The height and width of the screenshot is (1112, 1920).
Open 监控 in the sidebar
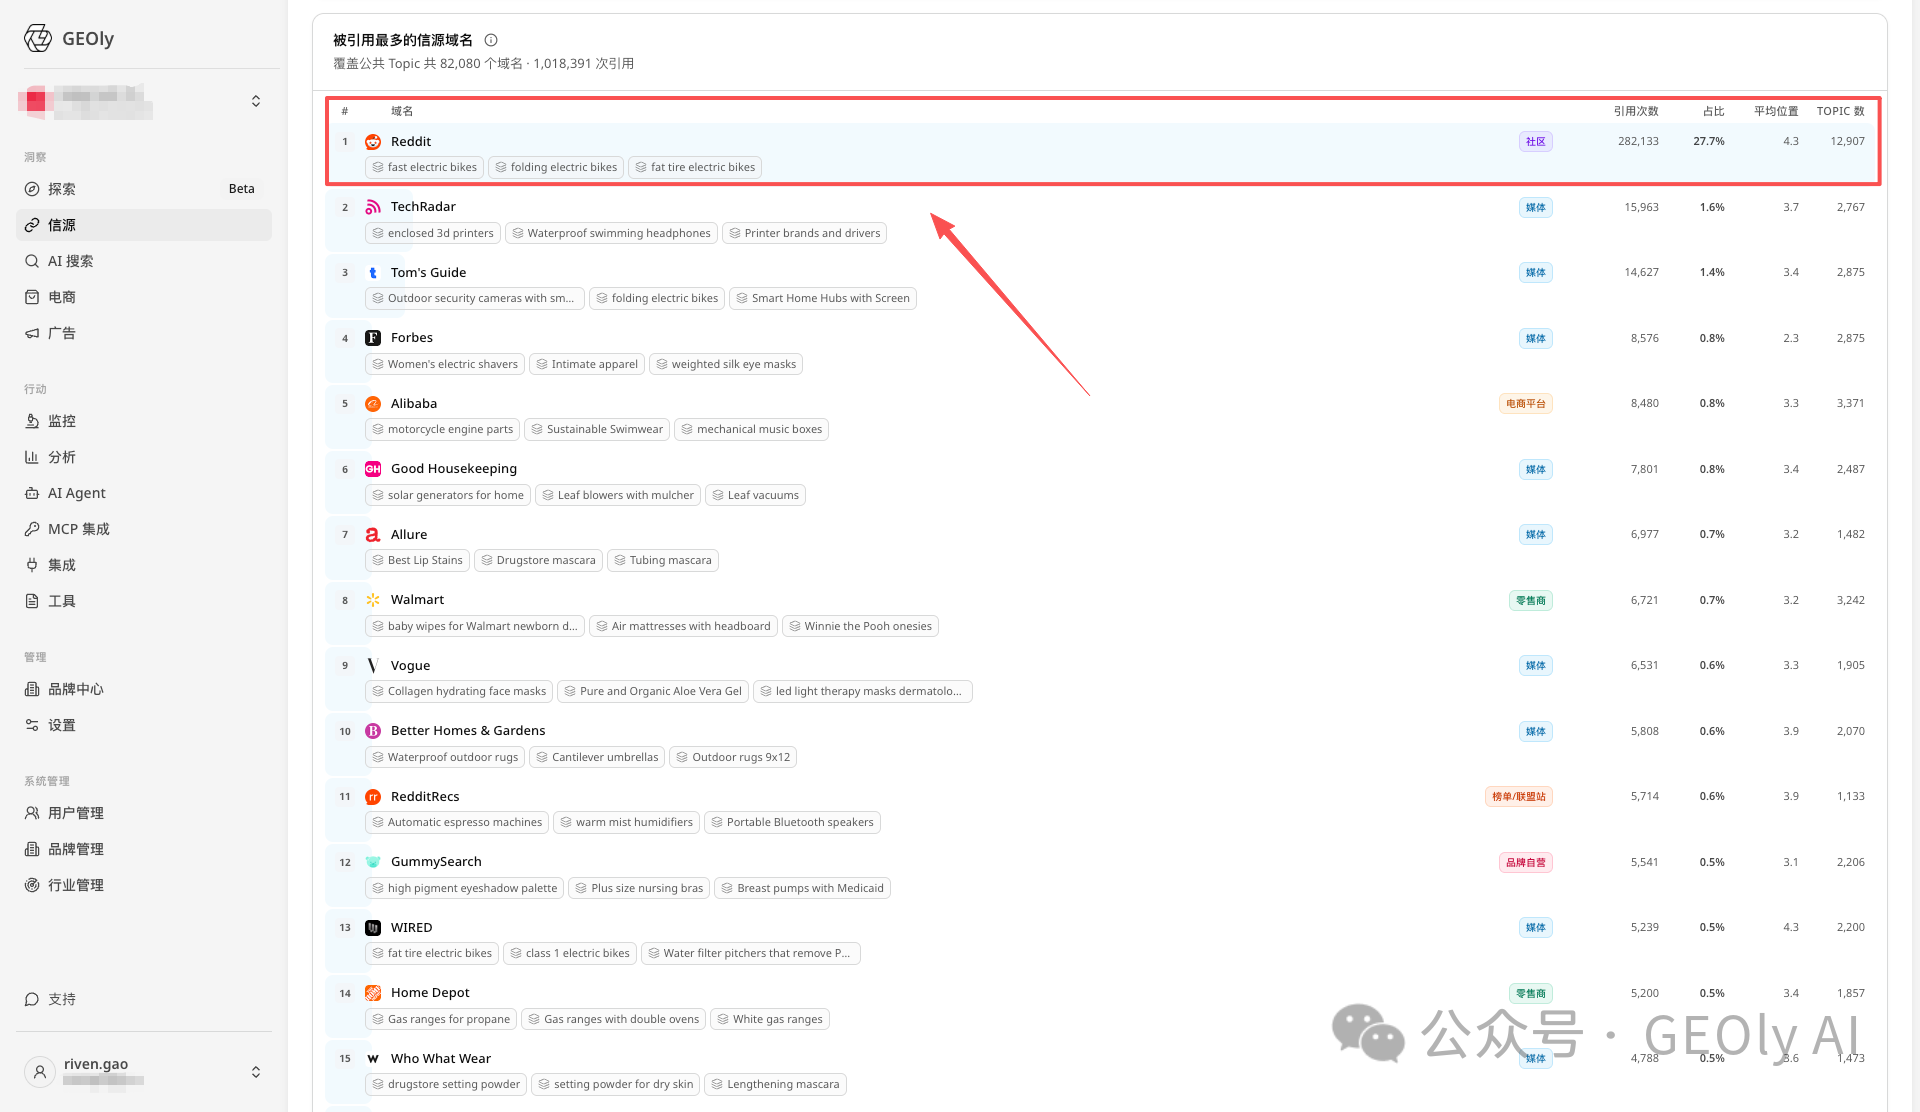click(x=144, y=421)
